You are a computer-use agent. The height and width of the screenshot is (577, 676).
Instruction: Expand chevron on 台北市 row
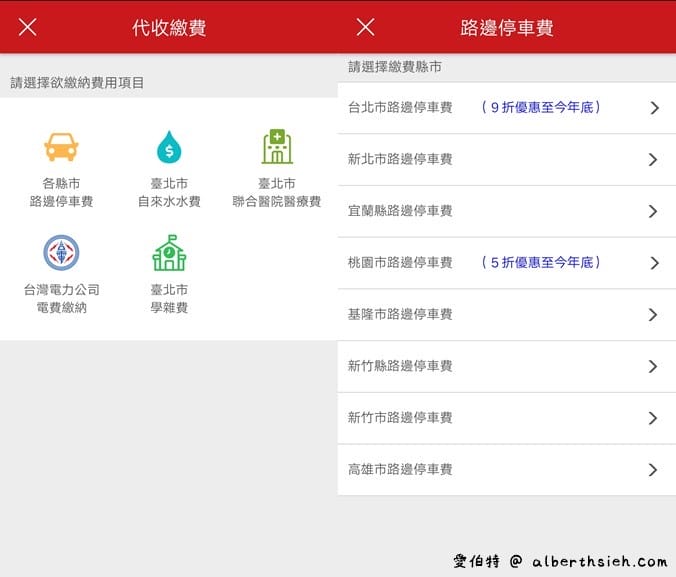[x=654, y=108]
